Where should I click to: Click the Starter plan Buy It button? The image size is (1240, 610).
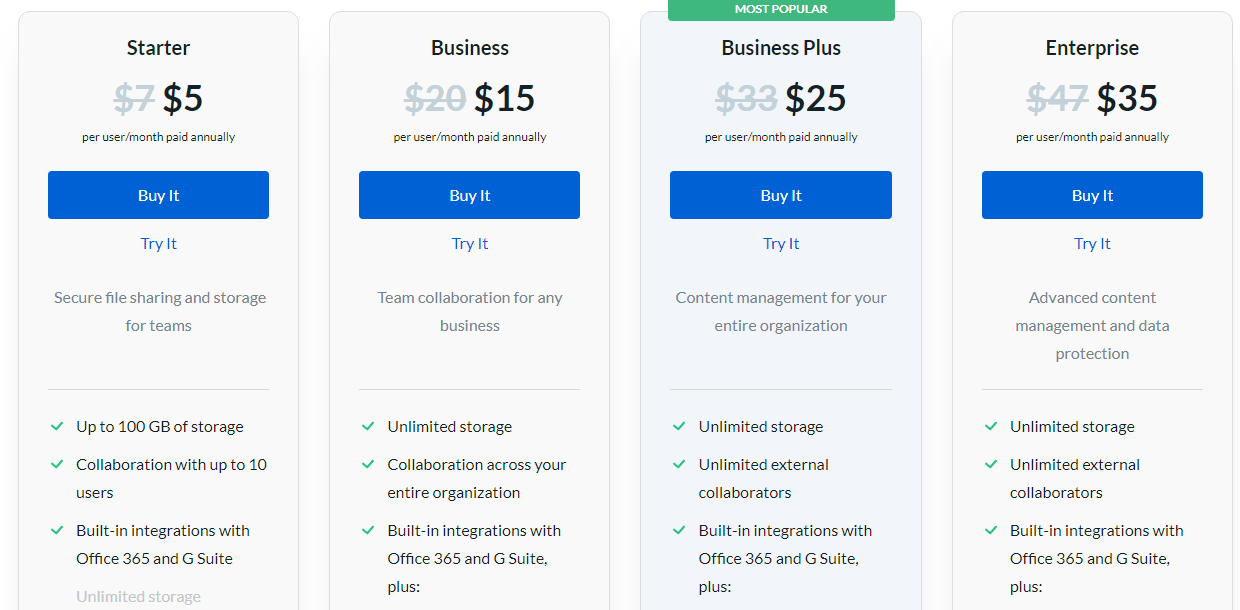(158, 195)
